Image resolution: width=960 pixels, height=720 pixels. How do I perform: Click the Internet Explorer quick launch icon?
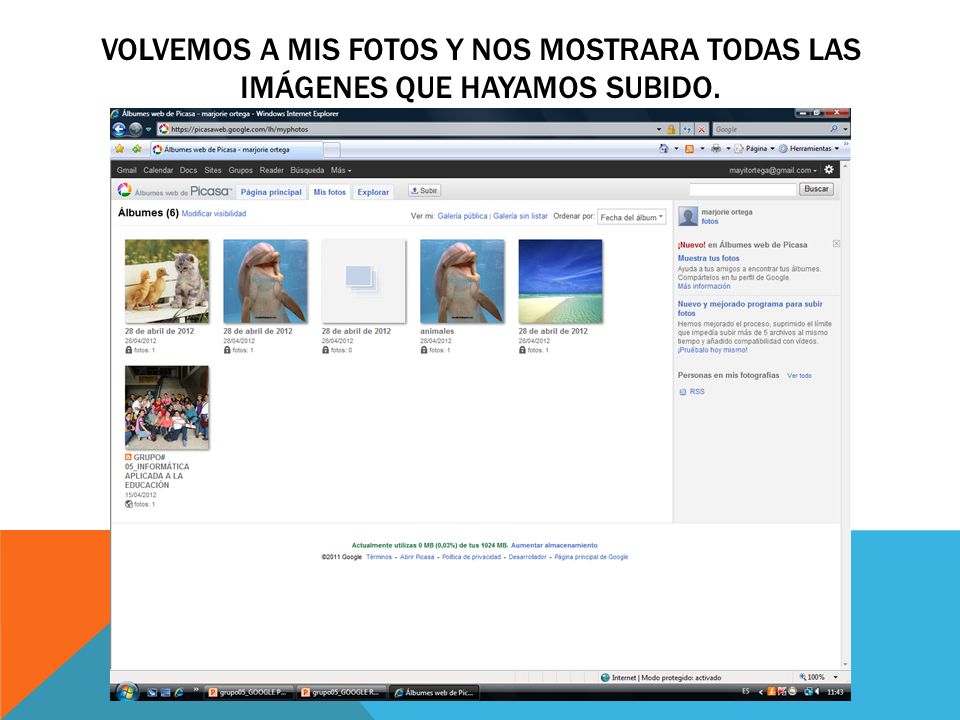(x=179, y=692)
